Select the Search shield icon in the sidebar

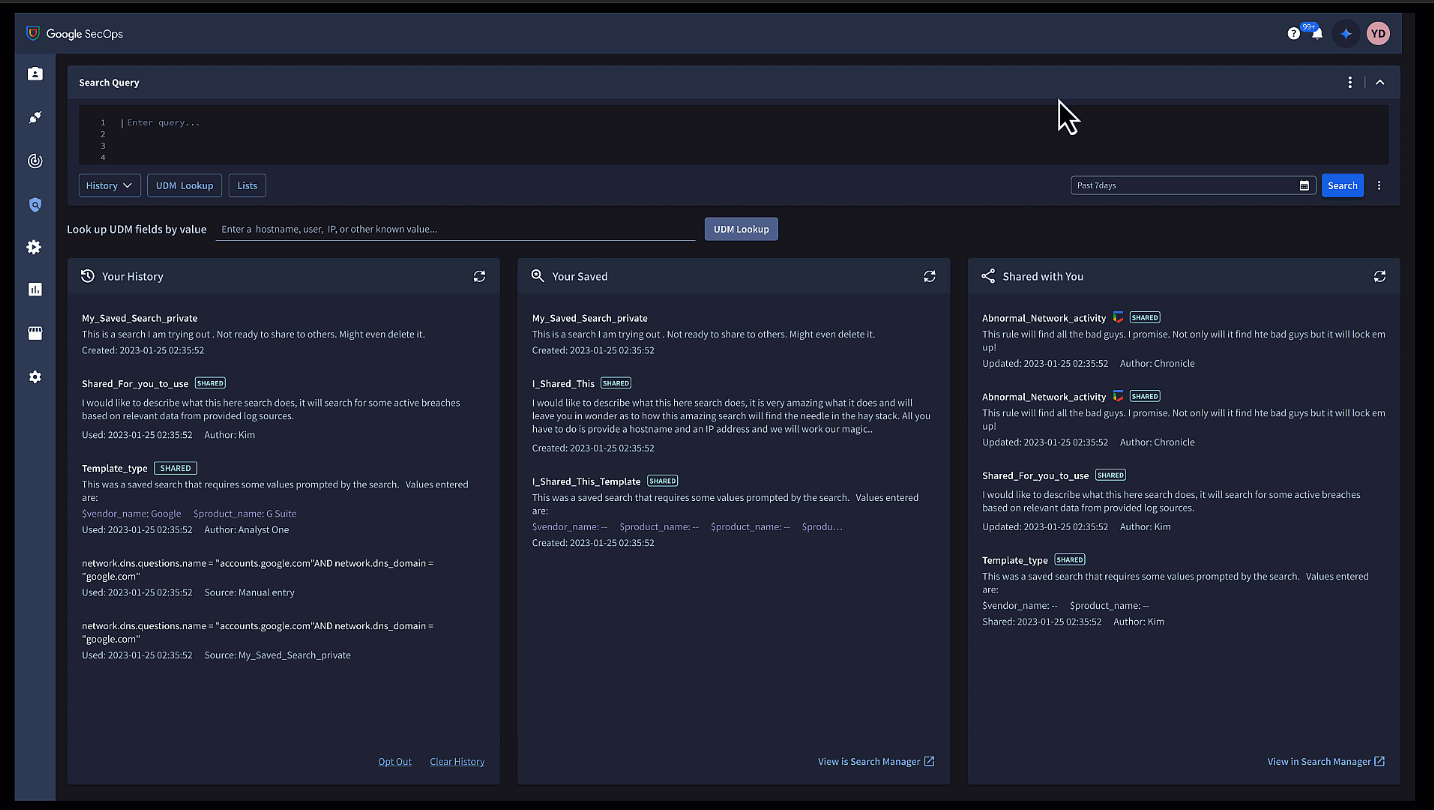(35, 205)
